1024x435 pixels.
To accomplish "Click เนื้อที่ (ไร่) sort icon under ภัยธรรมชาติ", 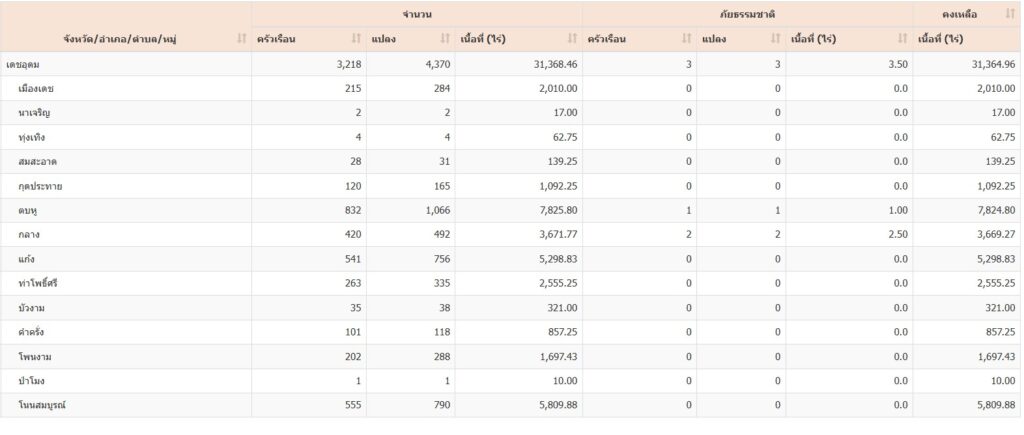I will (x=902, y=39).
